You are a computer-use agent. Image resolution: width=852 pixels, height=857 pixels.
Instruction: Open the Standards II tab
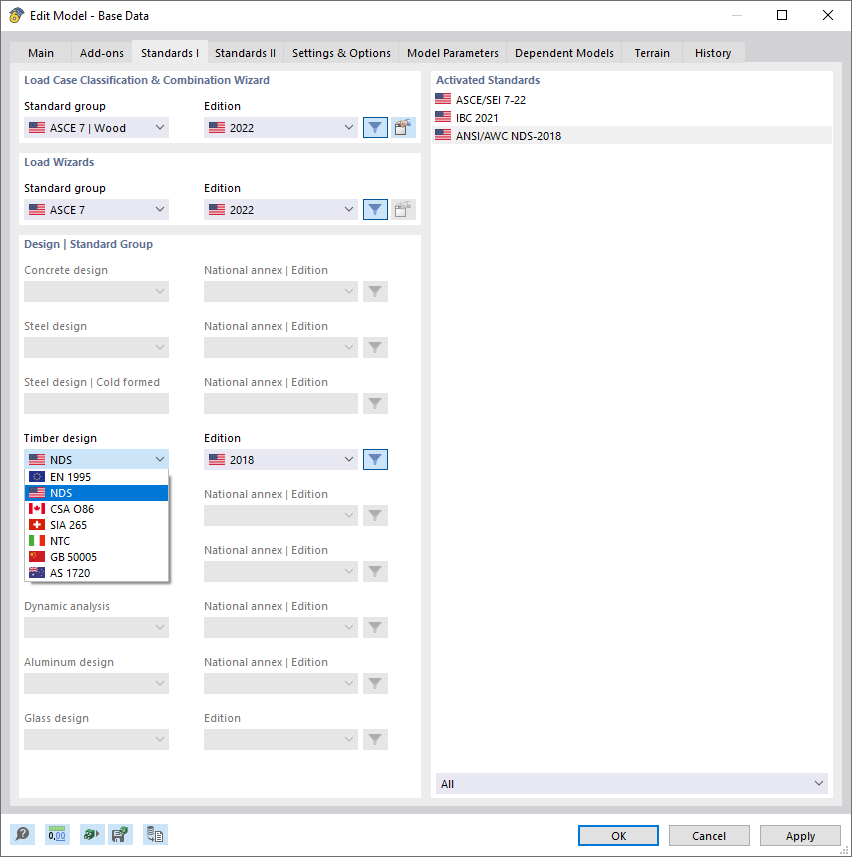[x=245, y=53]
